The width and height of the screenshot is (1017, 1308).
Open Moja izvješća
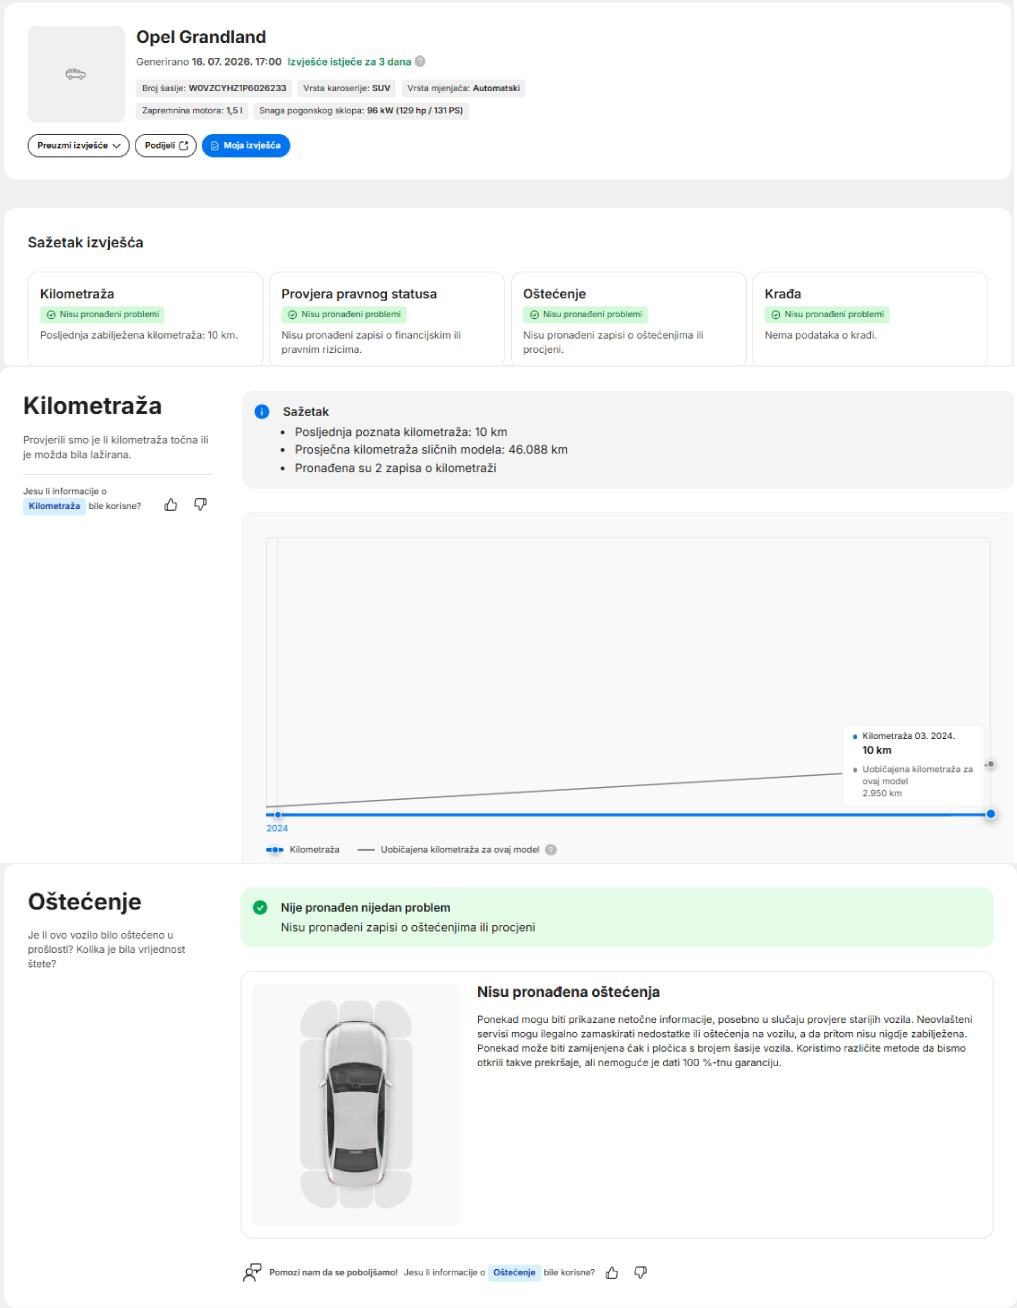pyautogui.click(x=246, y=146)
